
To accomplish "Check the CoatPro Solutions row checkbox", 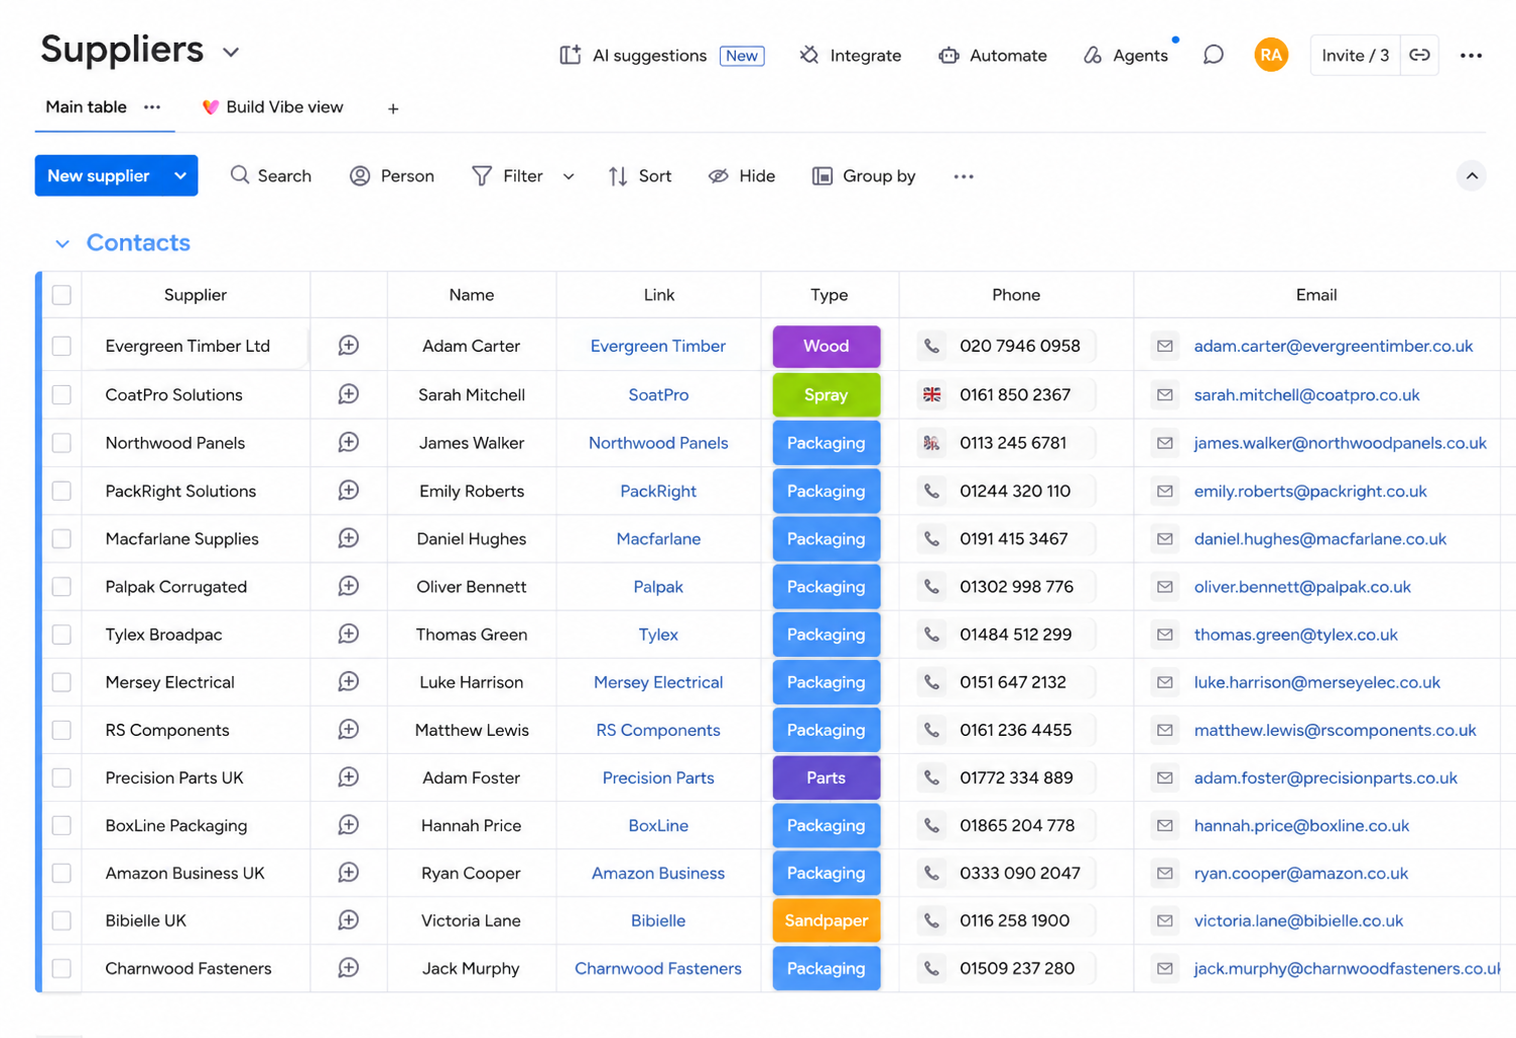I will tap(62, 395).
